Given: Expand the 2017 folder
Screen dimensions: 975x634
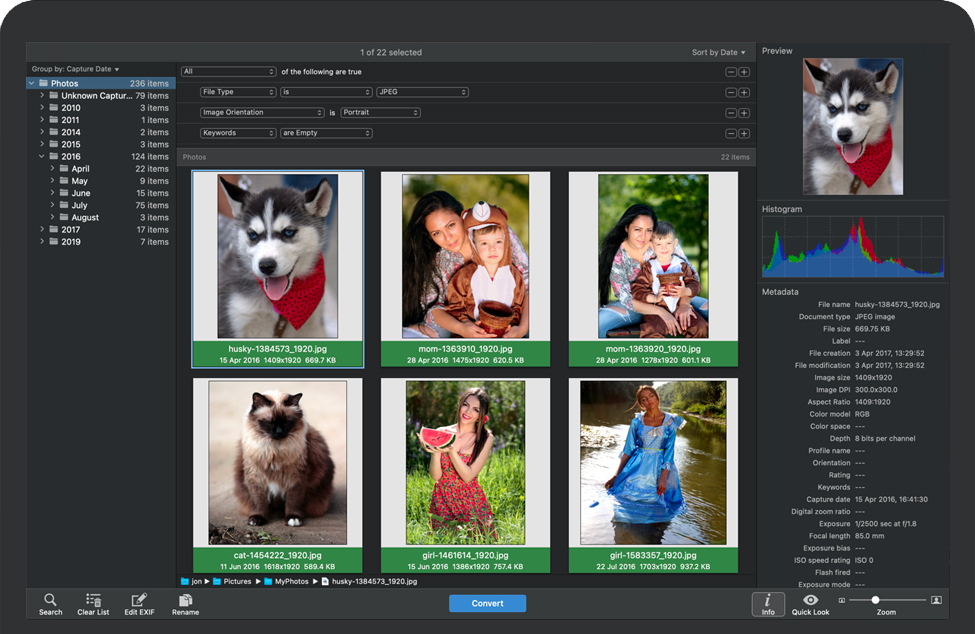Looking at the screenshot, I should pyautogui.click(x=42, y=230).
